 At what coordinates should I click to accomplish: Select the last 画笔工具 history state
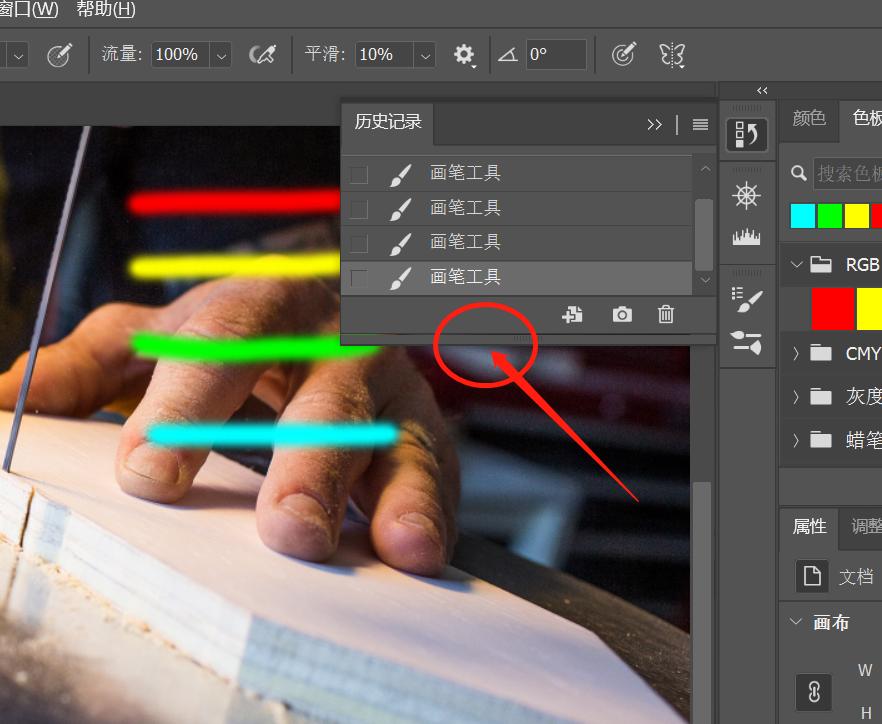[x=465, y=277]
